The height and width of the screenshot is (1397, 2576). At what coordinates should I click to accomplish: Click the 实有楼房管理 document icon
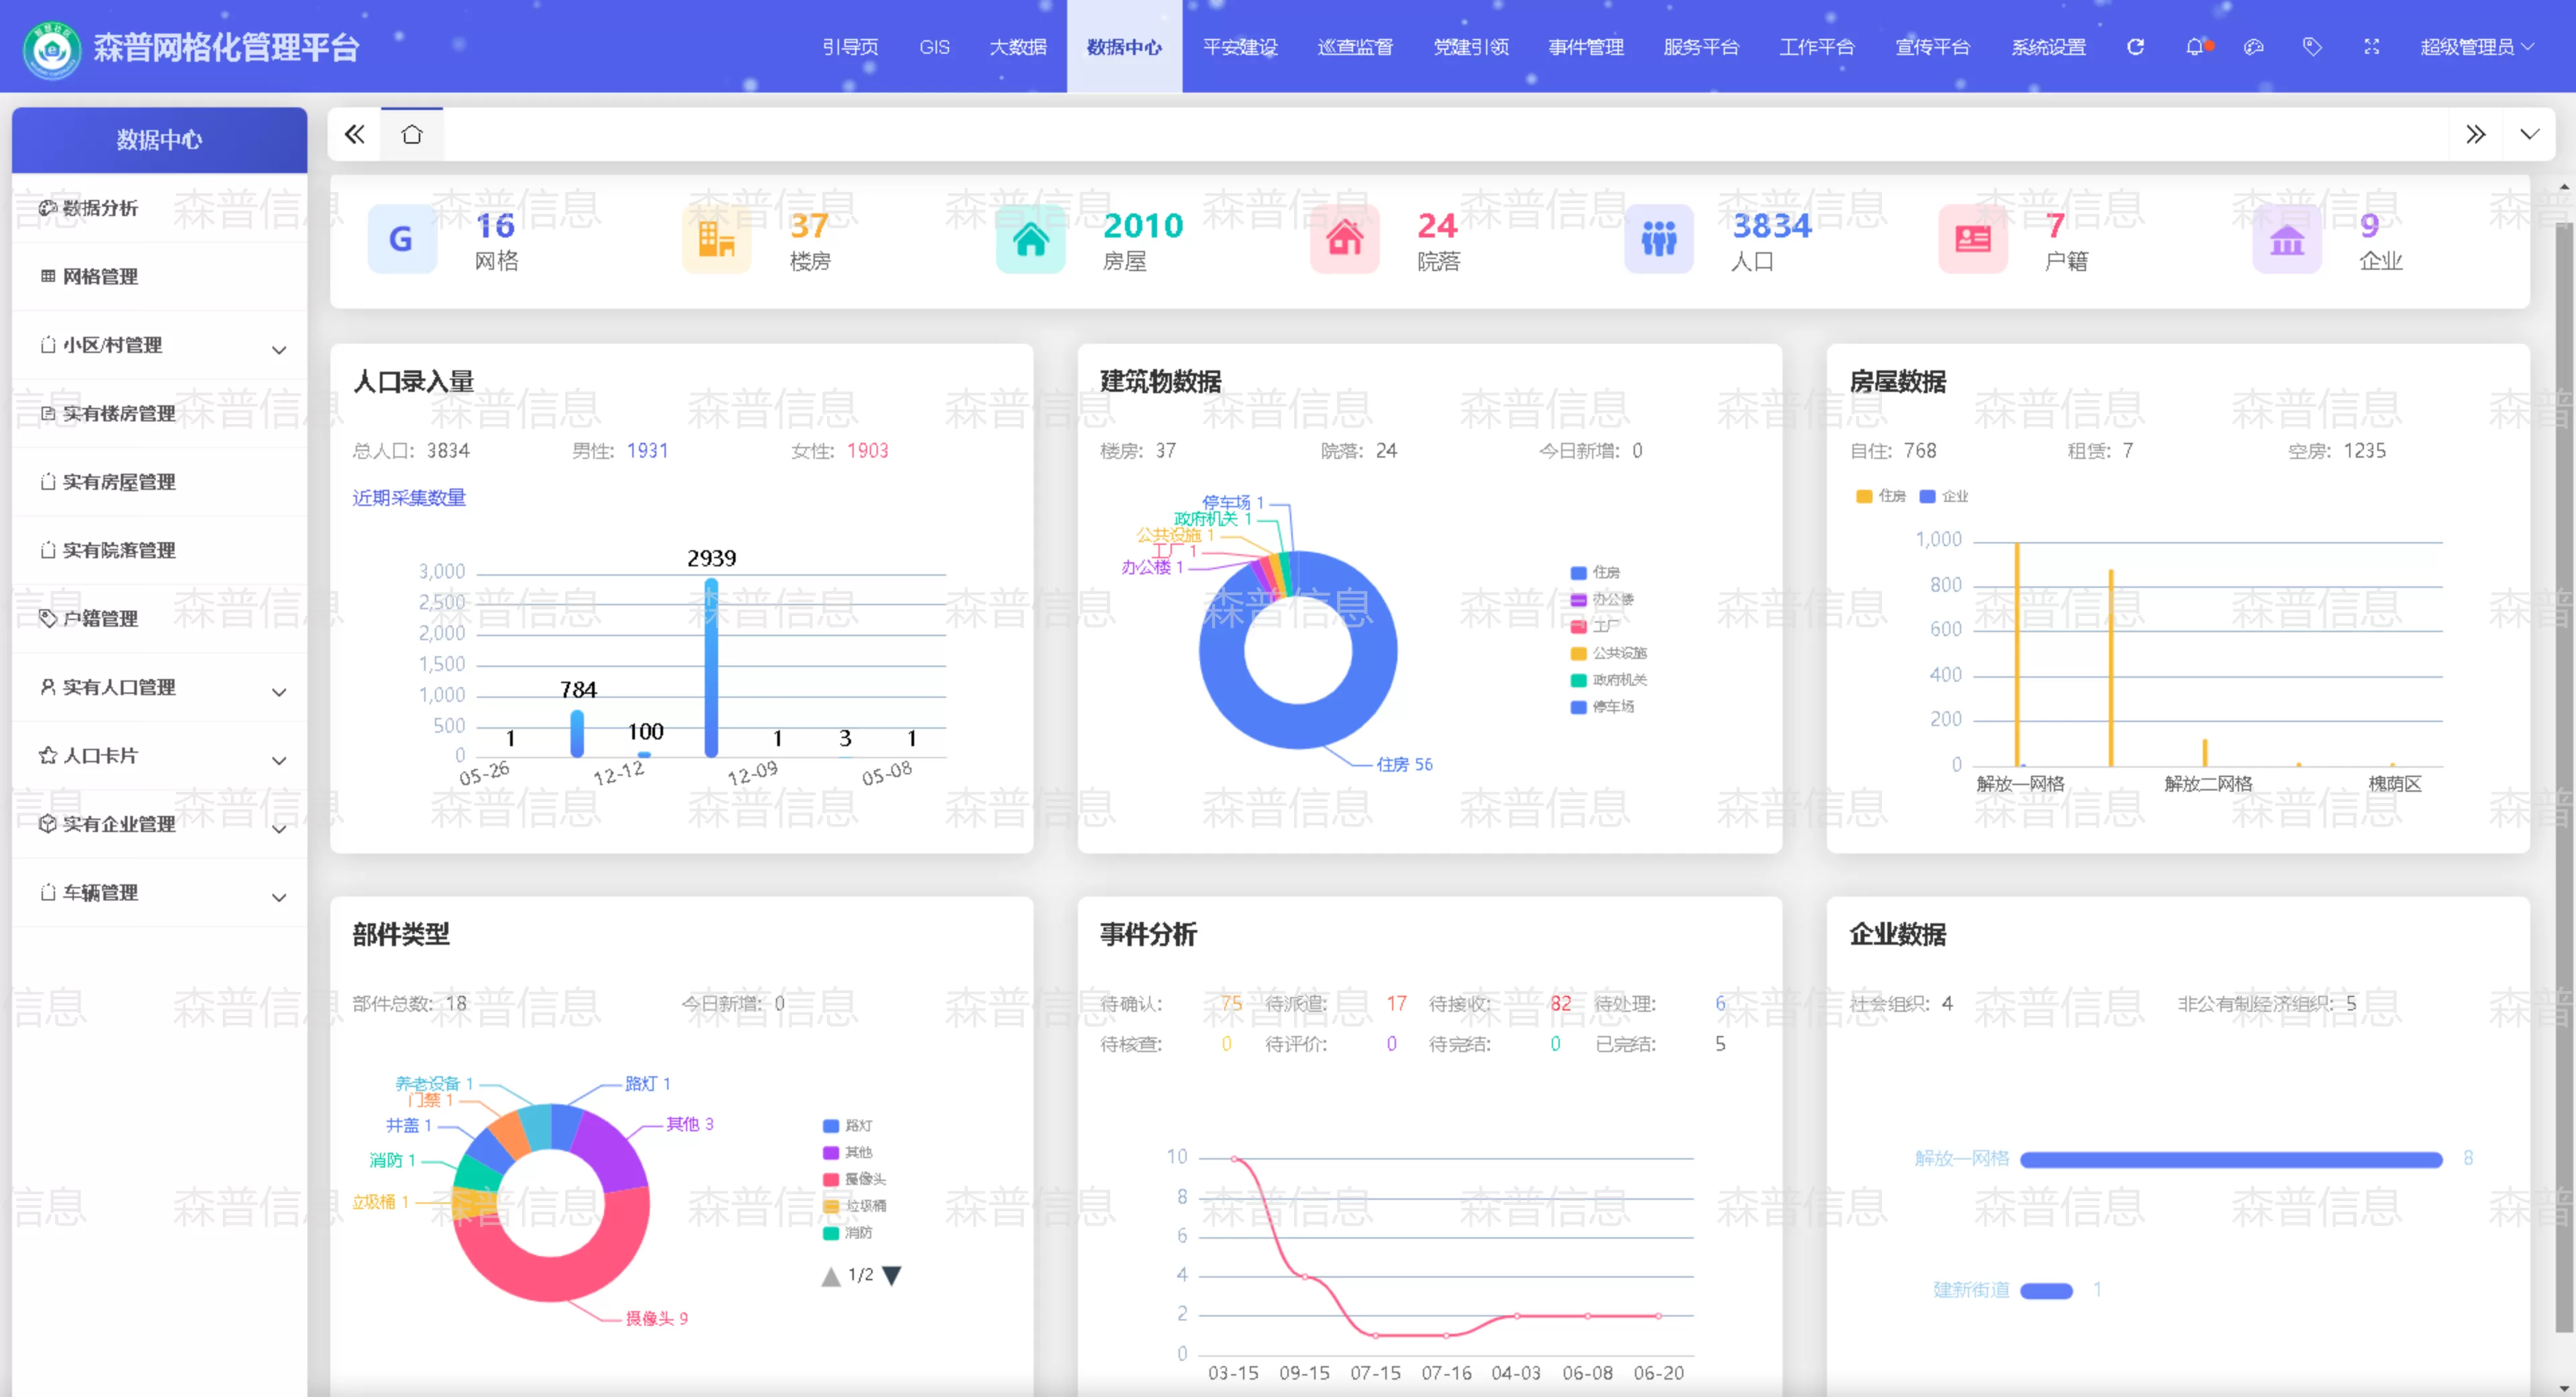coord(47,413)
